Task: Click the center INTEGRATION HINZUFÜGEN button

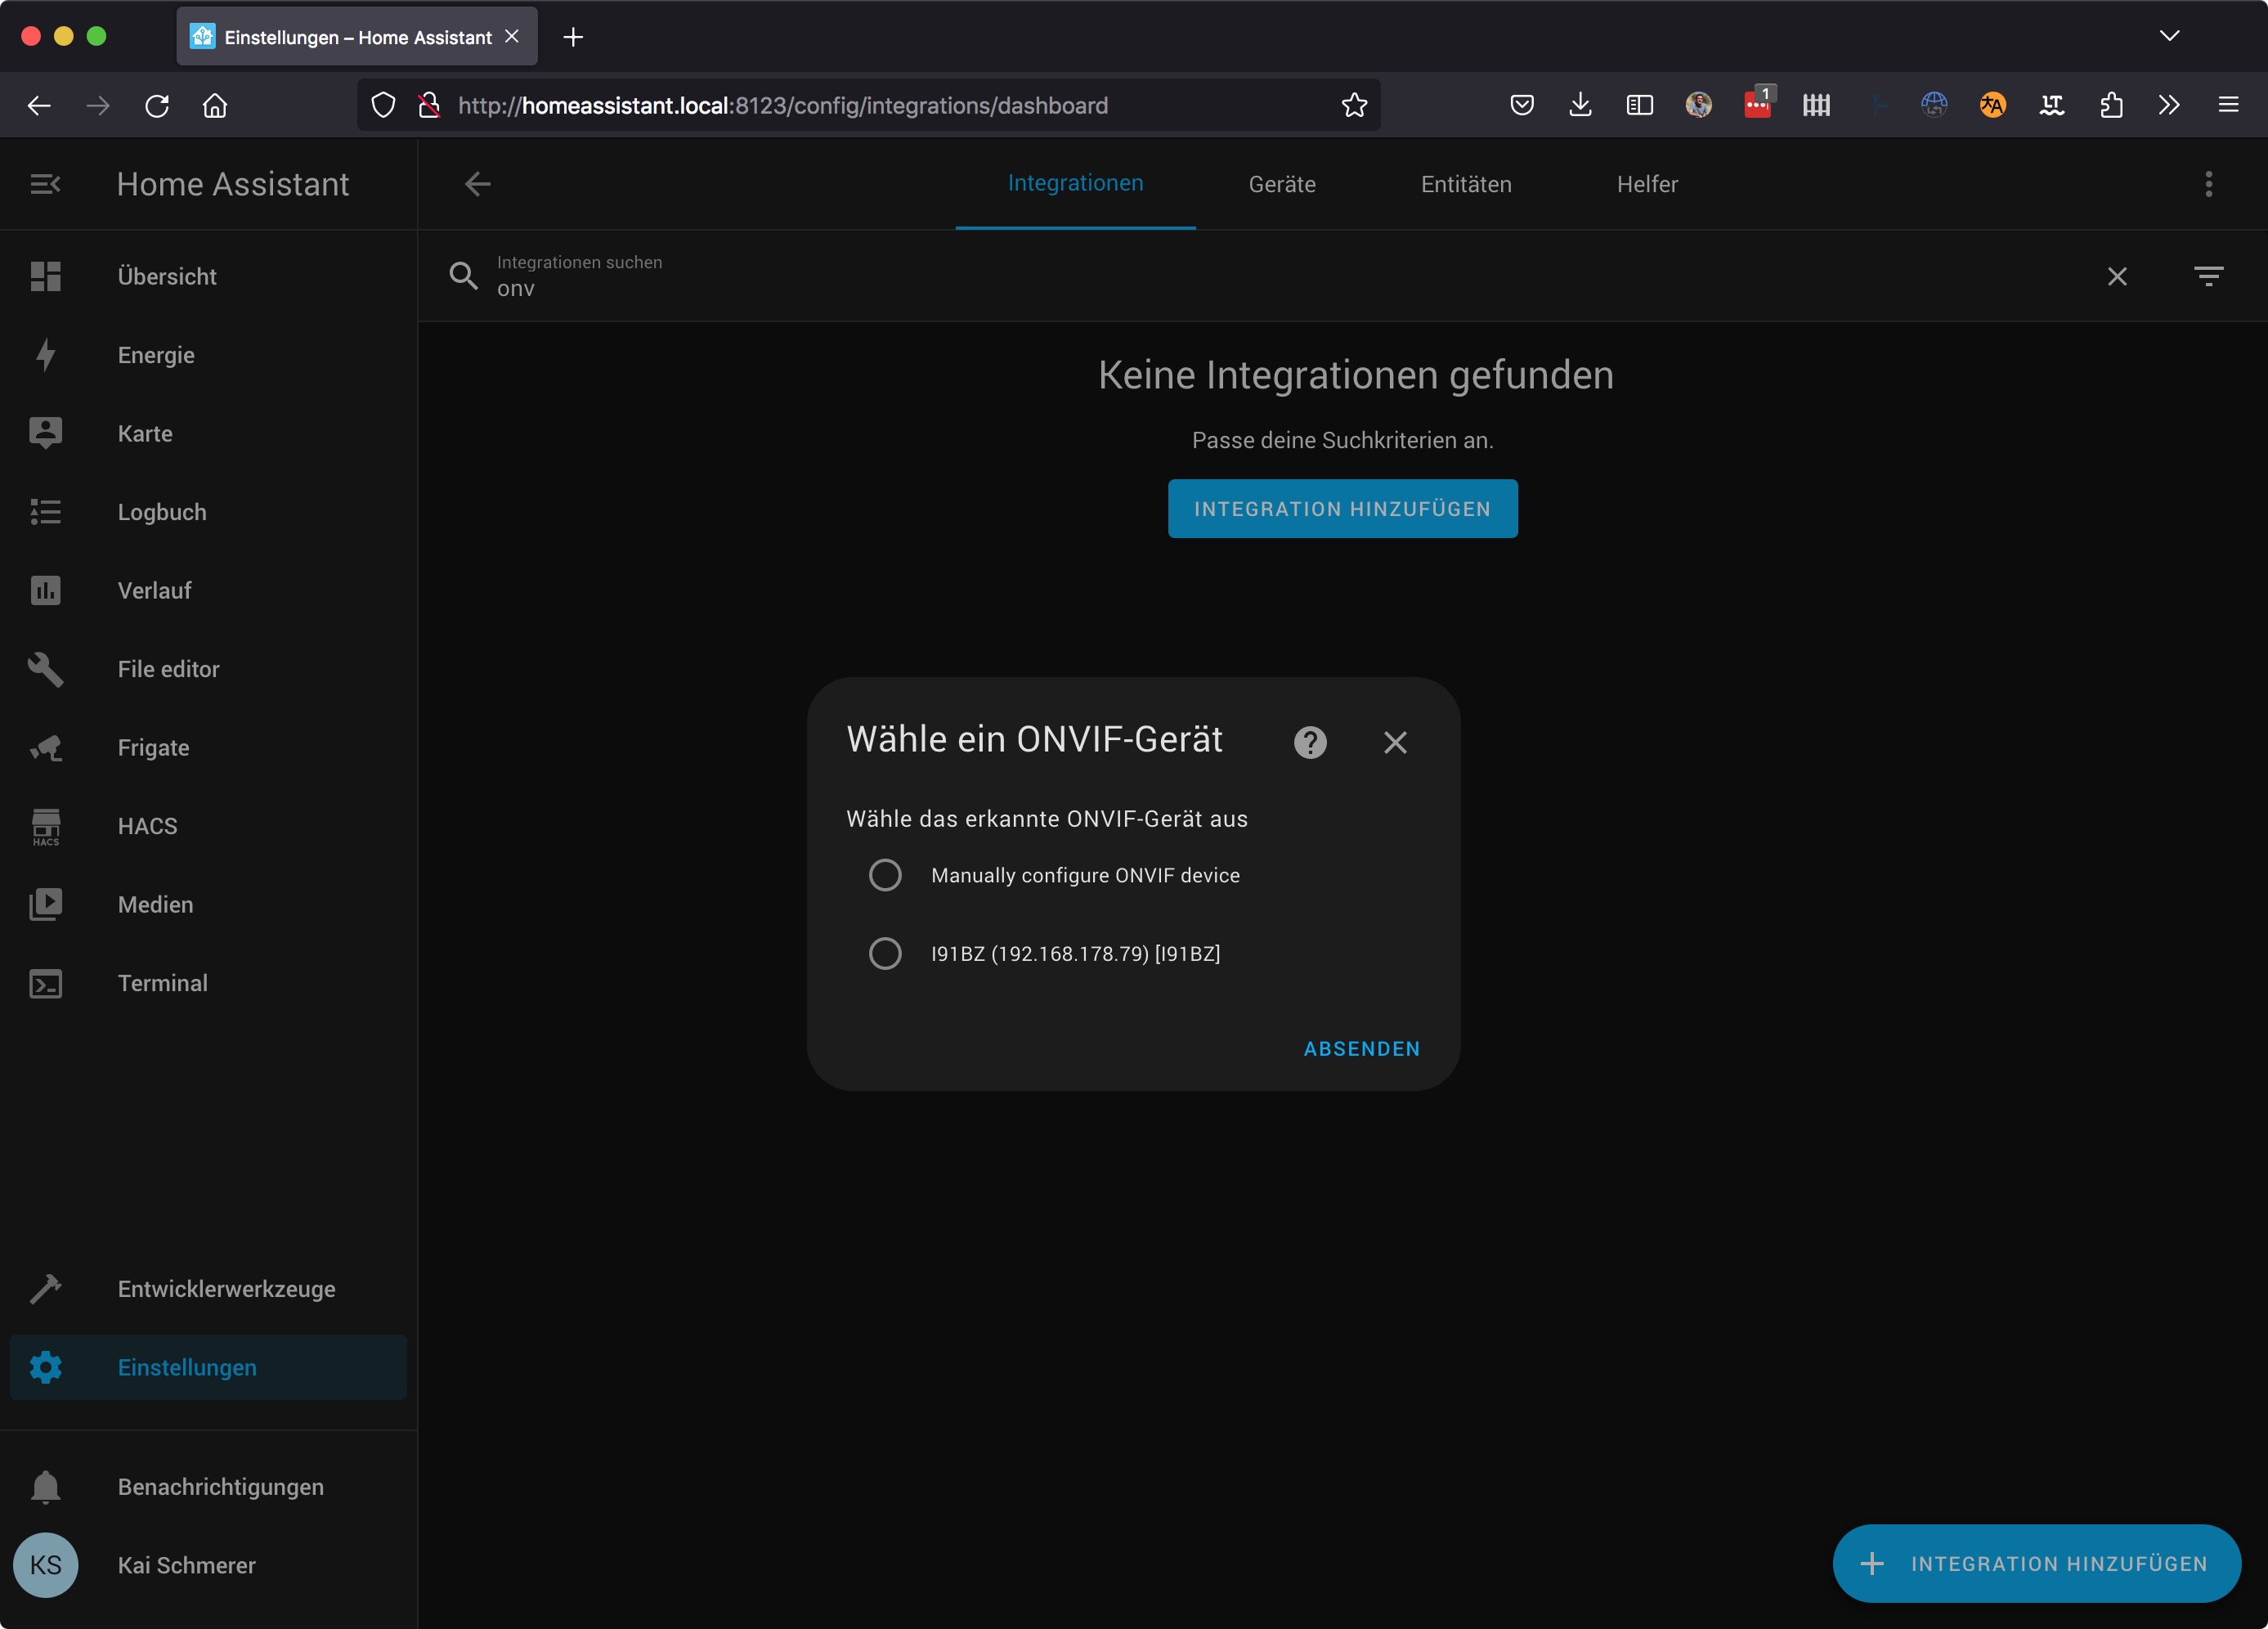Action: point(1342,509)
